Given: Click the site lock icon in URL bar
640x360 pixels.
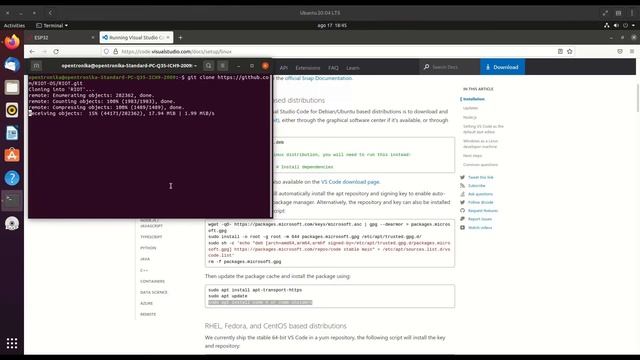Looking at the screenshot, I should coord(116,51).
